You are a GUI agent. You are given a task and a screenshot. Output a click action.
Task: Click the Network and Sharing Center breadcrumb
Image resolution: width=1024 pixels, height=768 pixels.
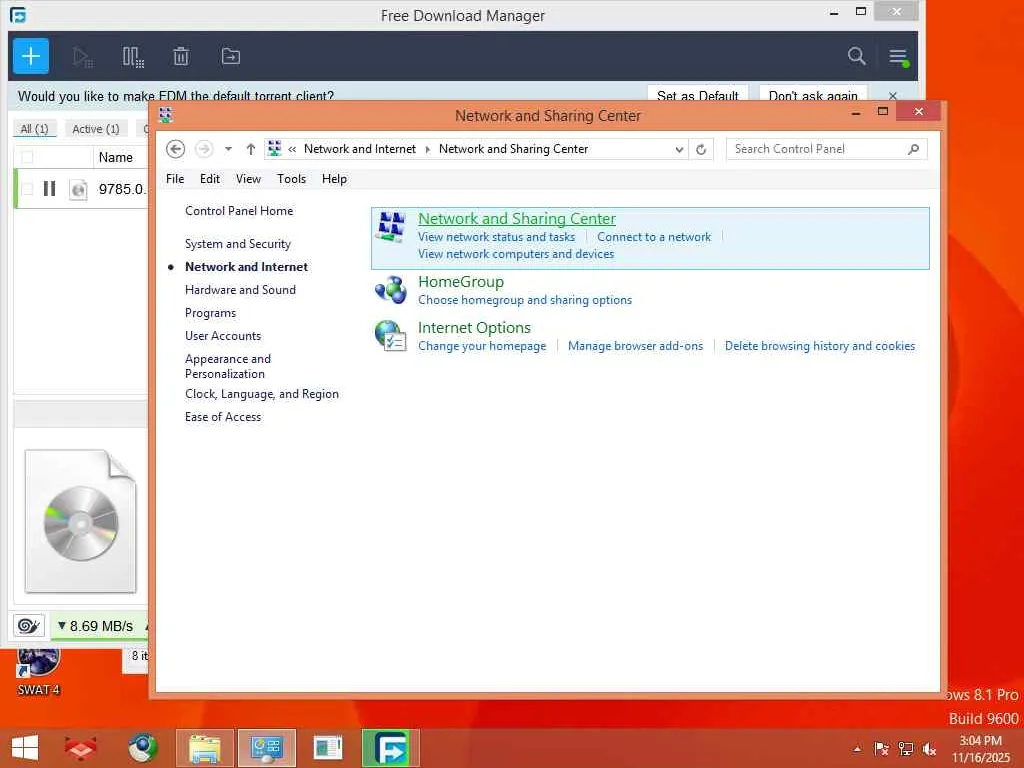click(513, 149)
